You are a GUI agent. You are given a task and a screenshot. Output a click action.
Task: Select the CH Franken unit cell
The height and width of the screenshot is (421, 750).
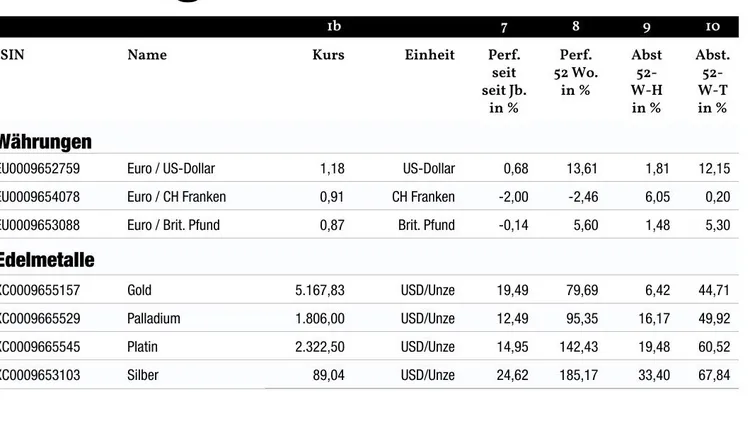pos(423,197)
